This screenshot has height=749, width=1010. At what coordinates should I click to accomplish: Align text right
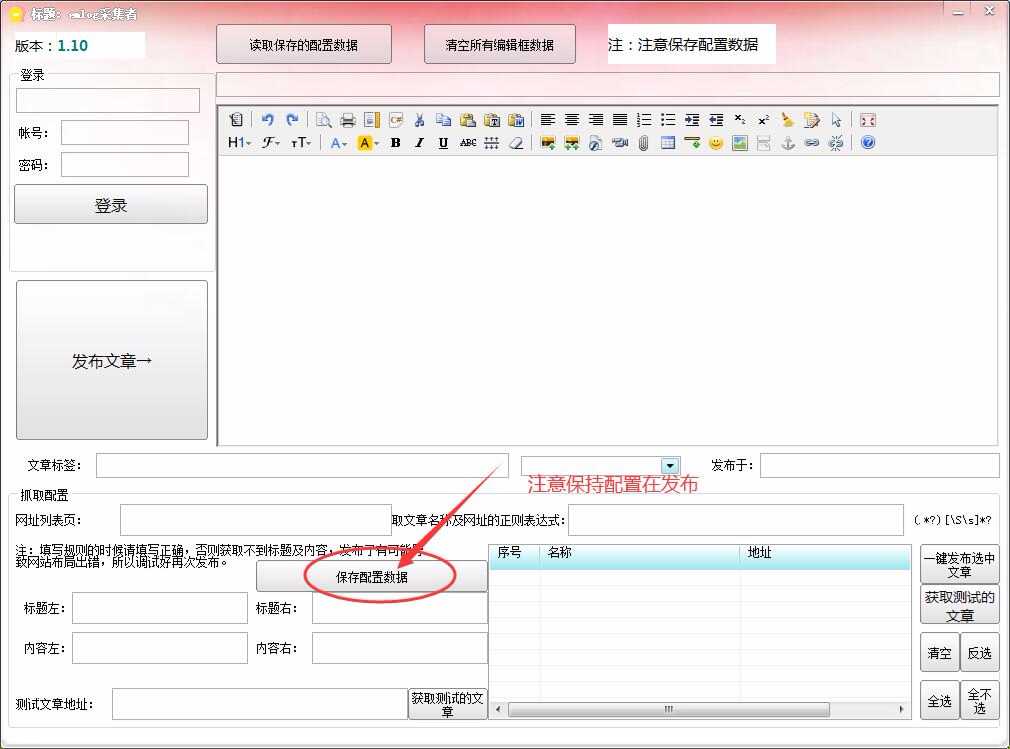coord(596,119)
